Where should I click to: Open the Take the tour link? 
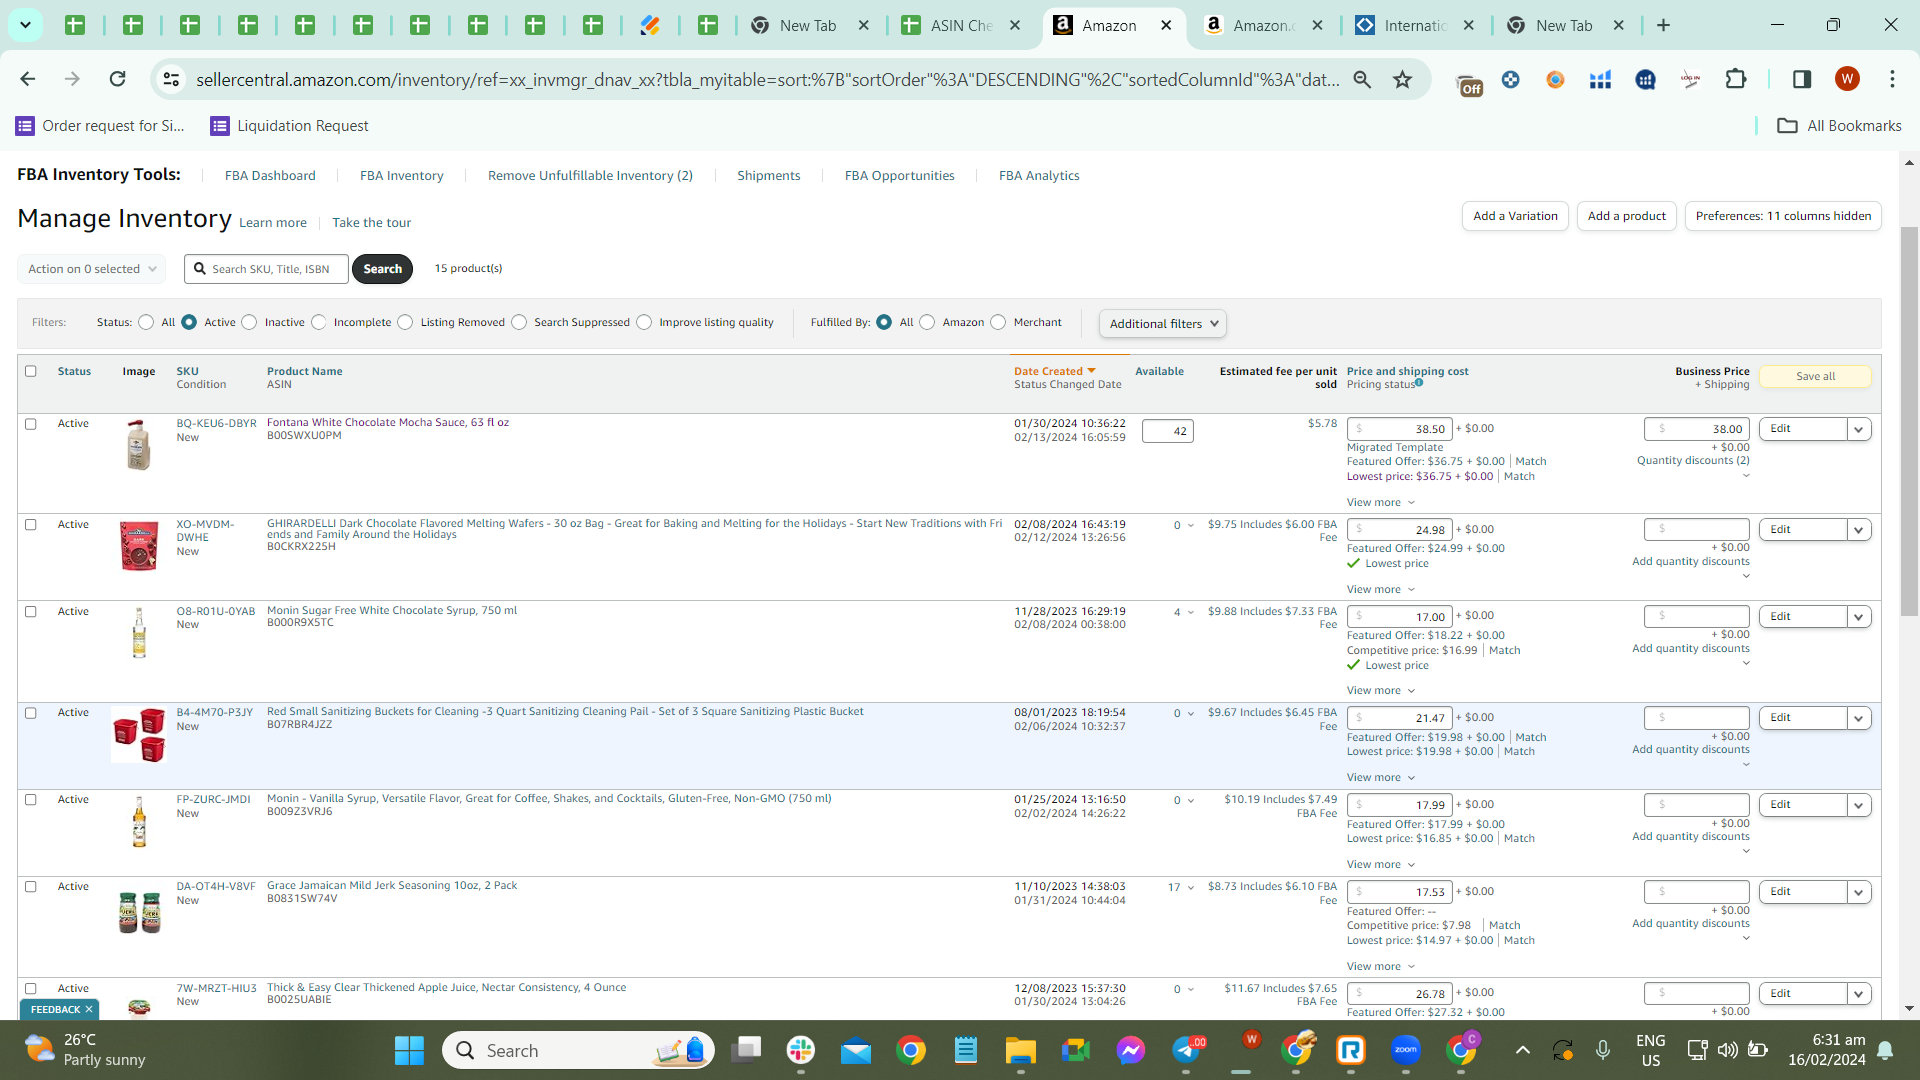[x=372, y=223]
